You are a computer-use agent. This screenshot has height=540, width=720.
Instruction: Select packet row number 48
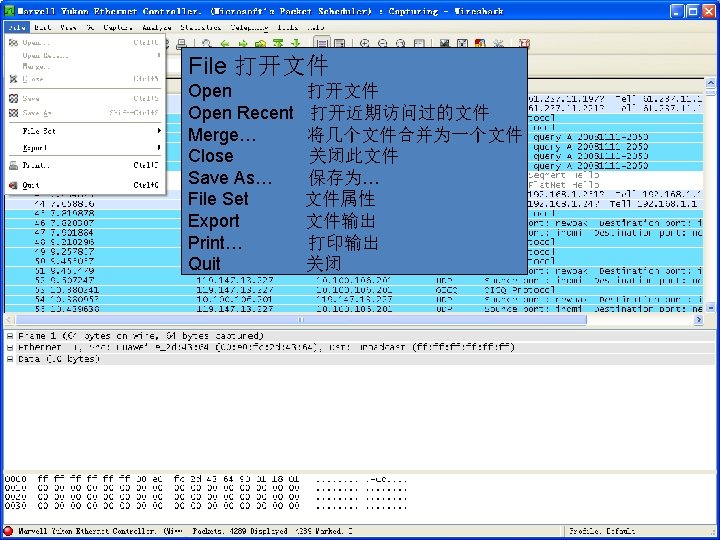[354, 242]
